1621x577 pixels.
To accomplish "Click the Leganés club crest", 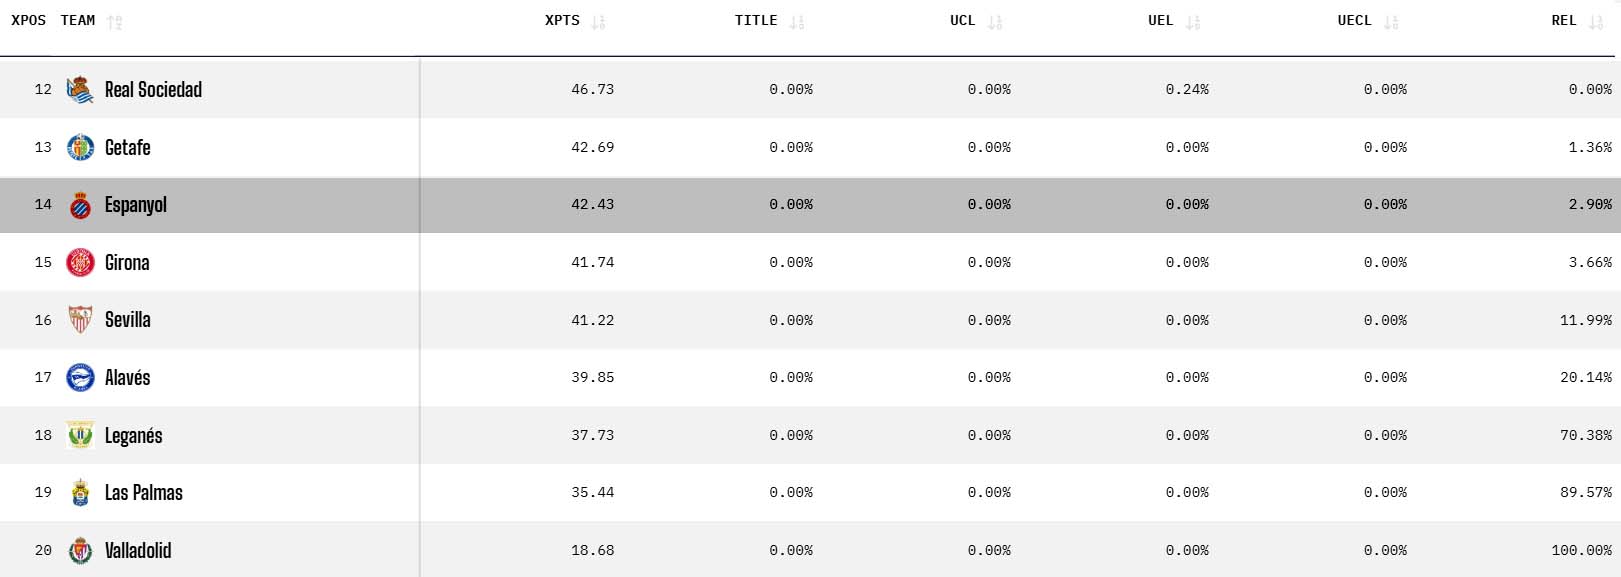I will tap(80, 436).
